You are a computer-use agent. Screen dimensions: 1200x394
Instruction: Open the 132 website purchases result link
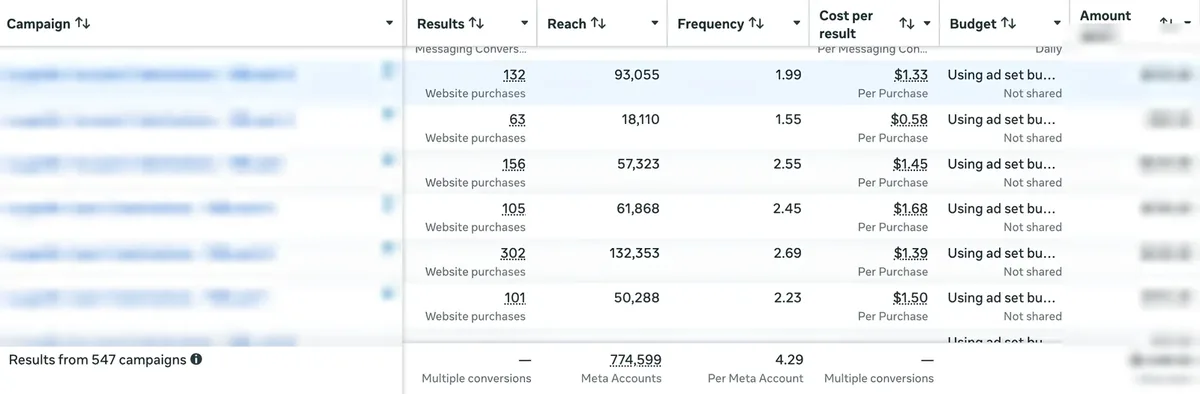pos(514,75)
